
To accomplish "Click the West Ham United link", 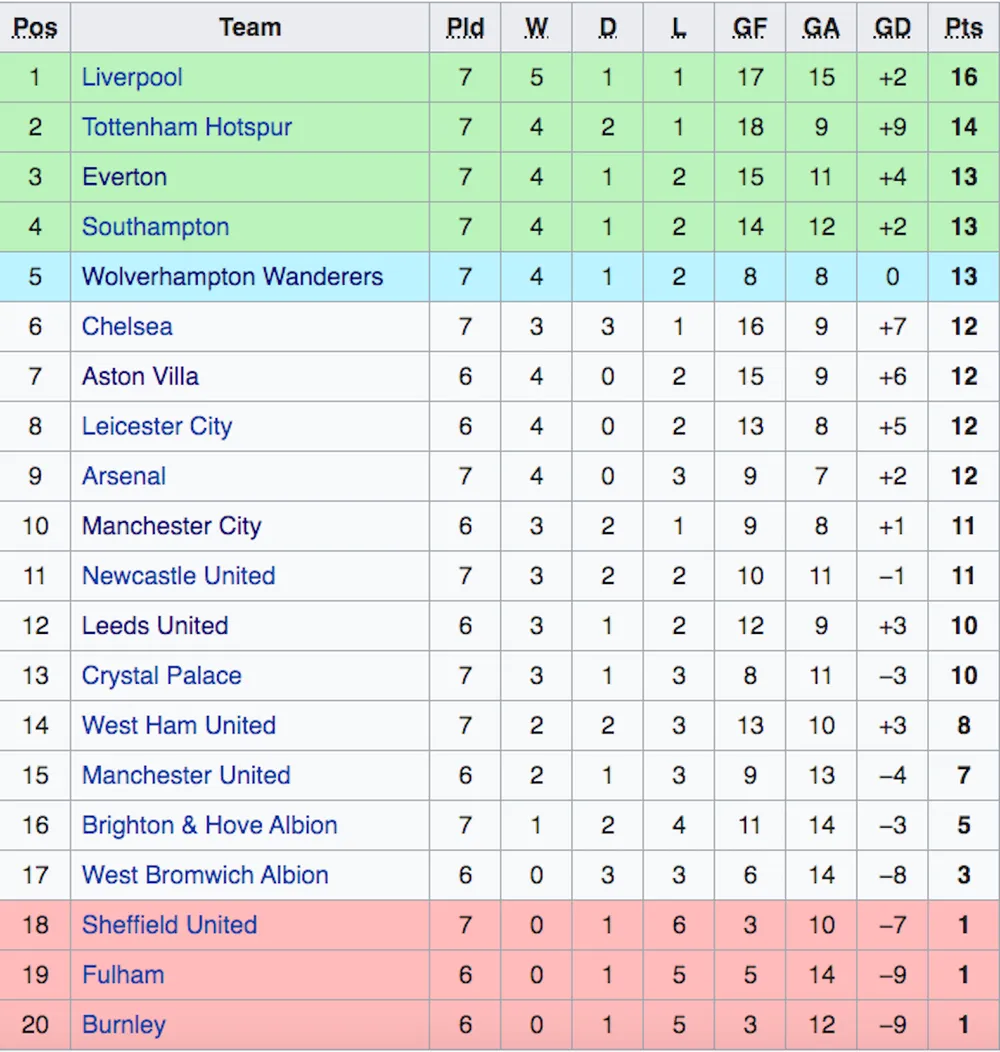I will [179, 725].
